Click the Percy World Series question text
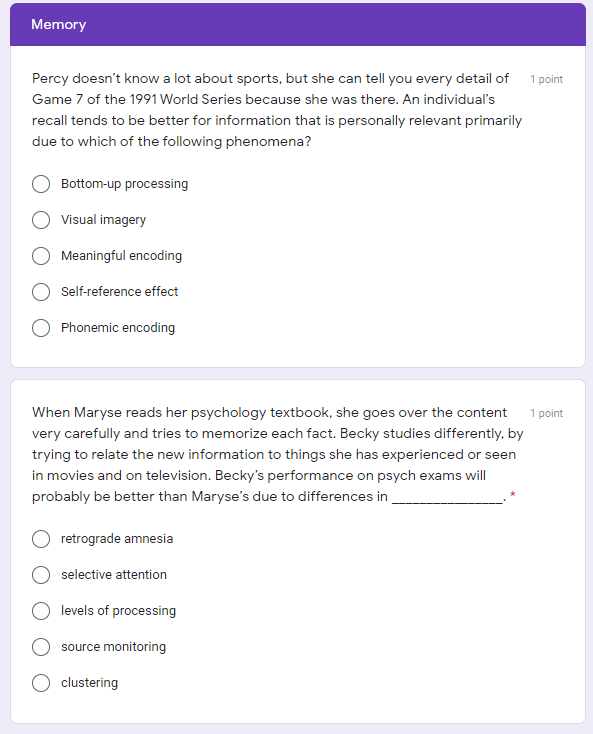This screenshot has height=734, width=593. click(277, 110)
